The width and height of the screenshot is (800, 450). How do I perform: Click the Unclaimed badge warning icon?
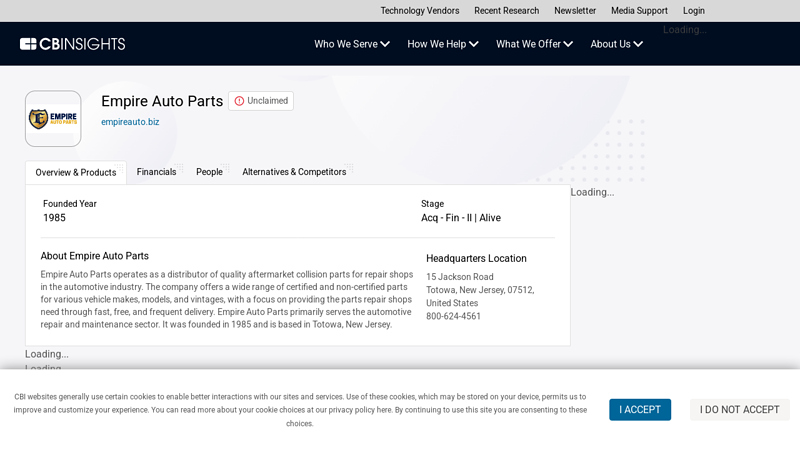pos(239,101)
